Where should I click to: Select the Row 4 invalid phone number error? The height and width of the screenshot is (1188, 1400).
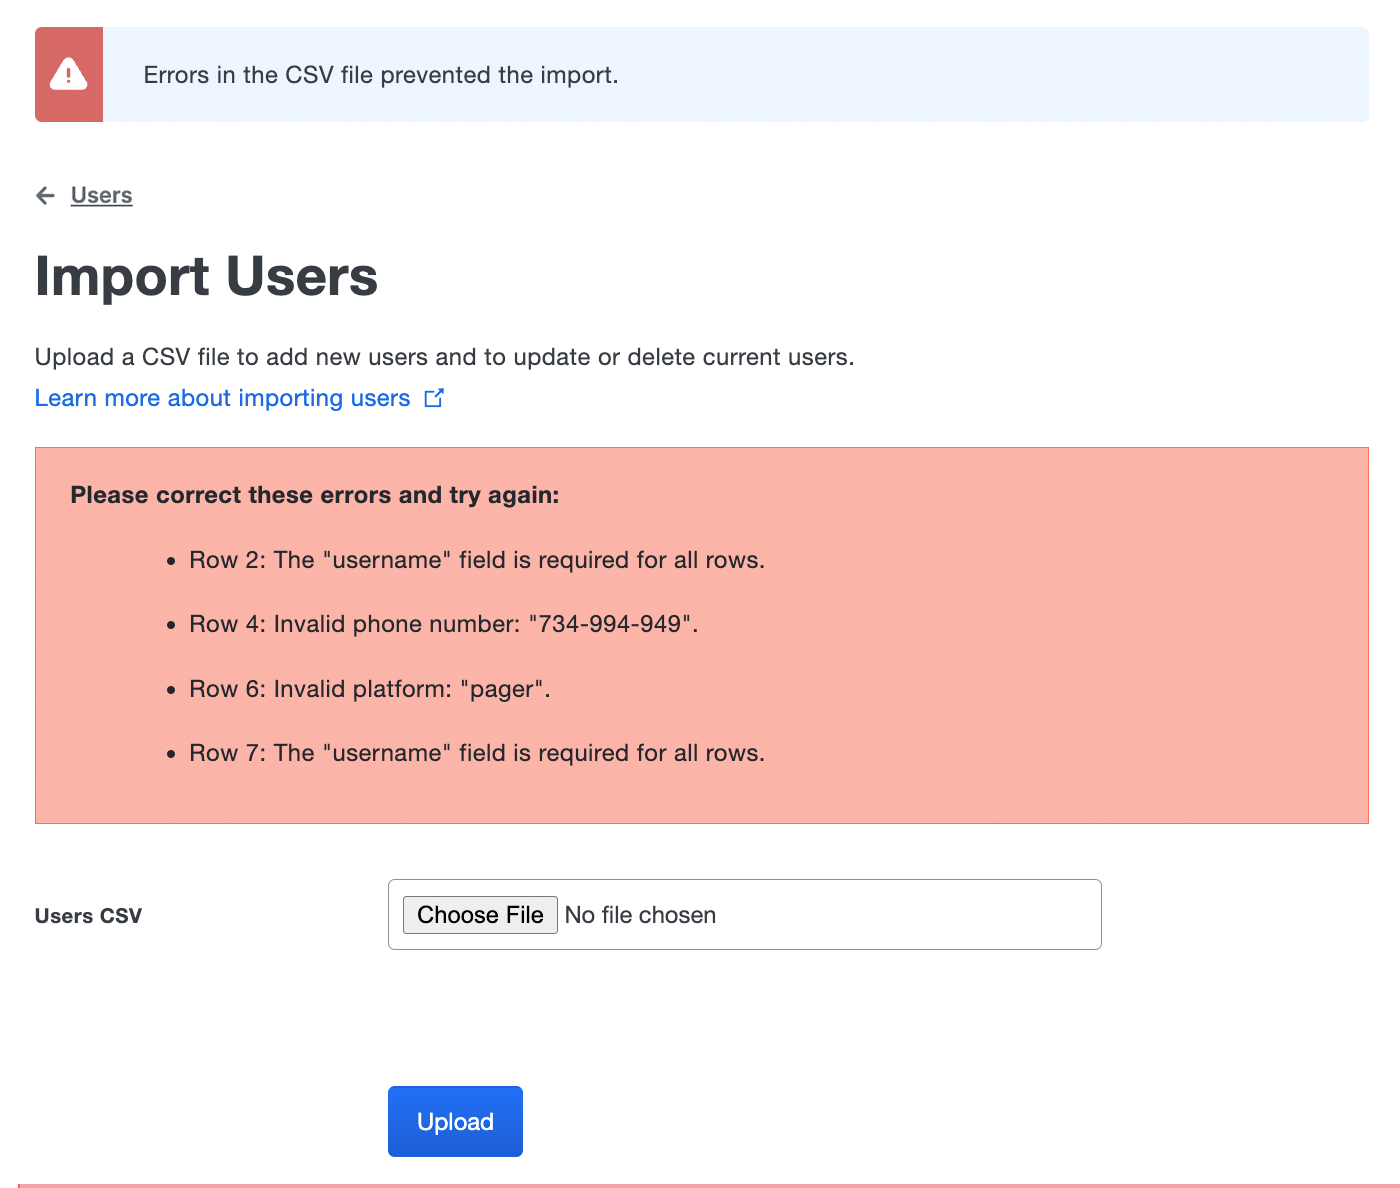(444, 624)
